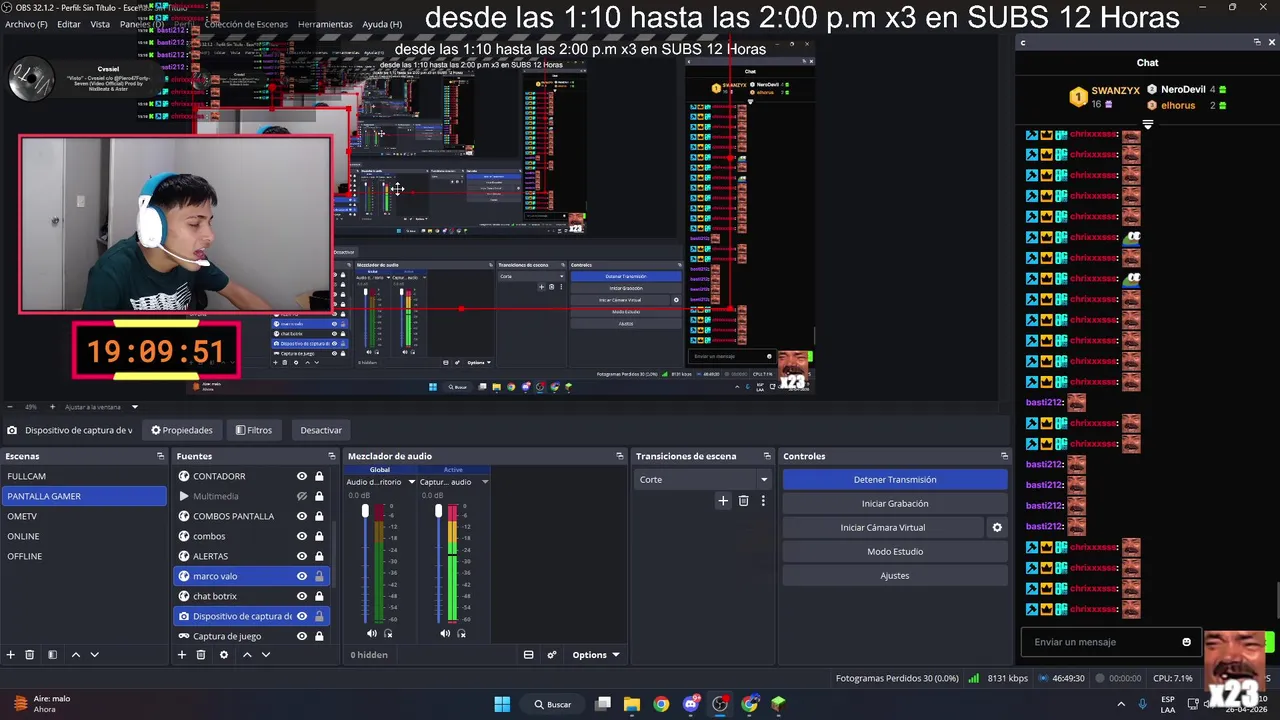This screenshot has height=720, width=1280.
Task: Remove the transition with trash icon
Action: pos(743,501)
